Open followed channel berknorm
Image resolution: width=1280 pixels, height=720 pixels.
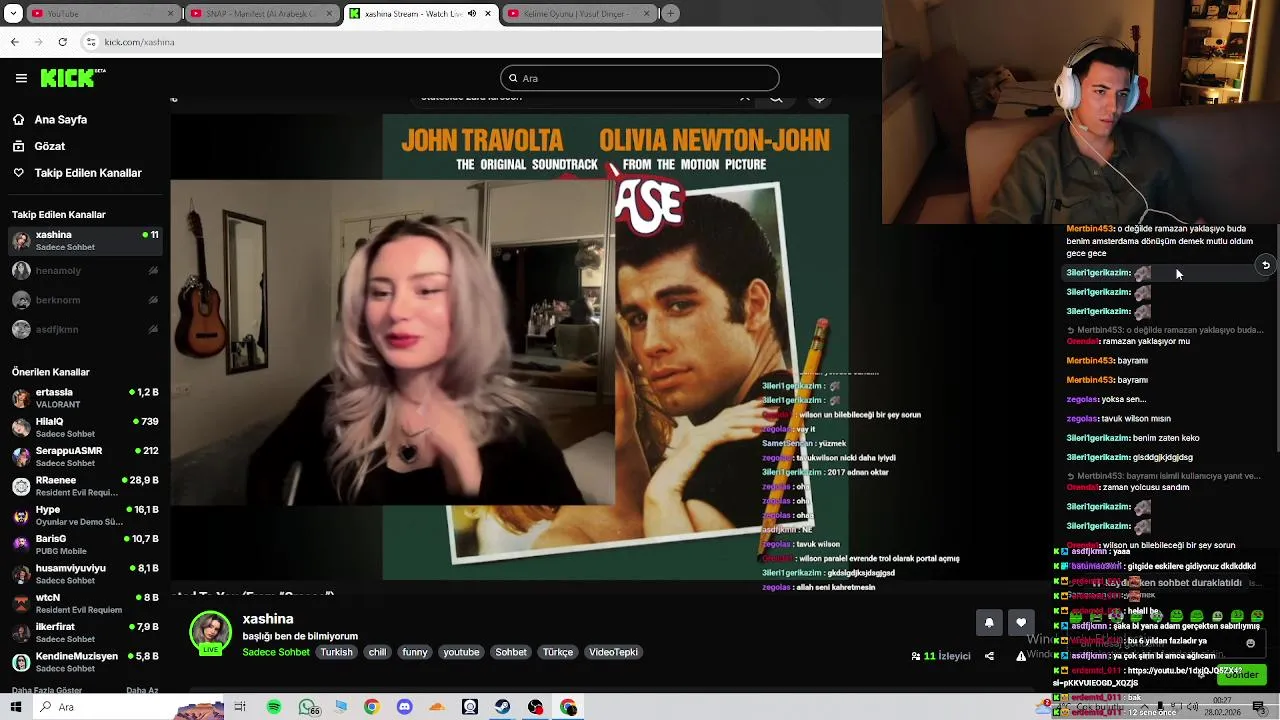click(x=85, y=300)
